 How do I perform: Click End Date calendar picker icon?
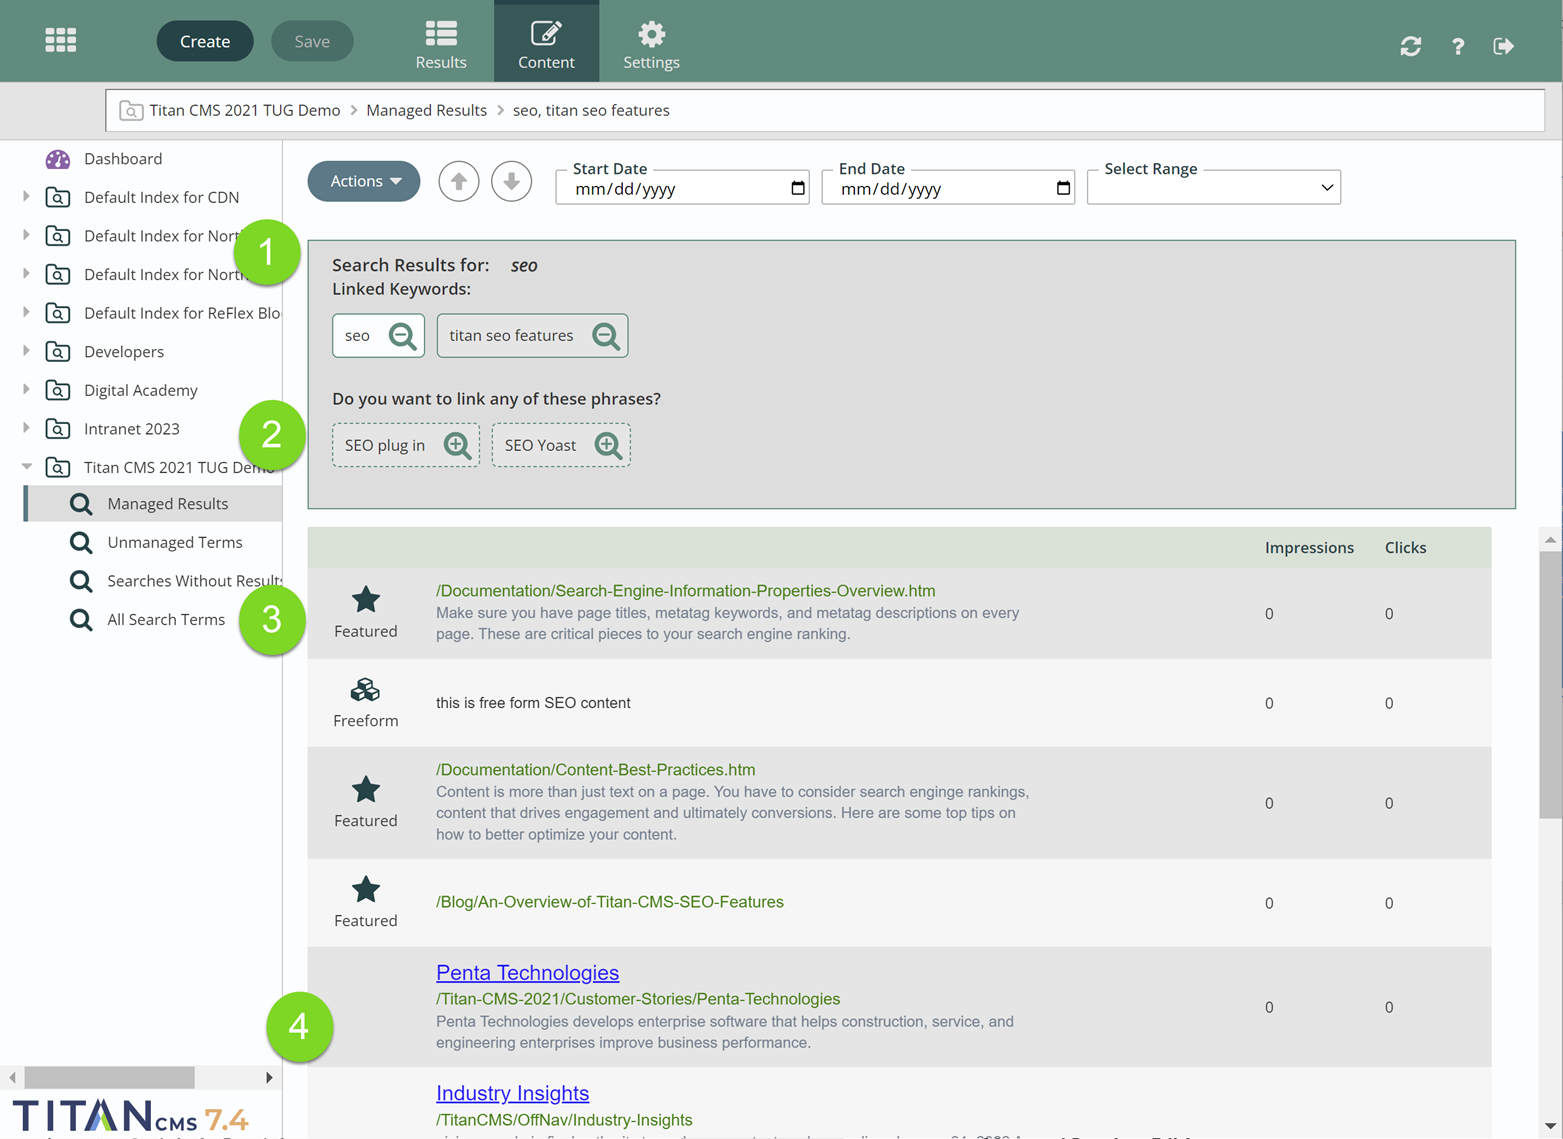(x=1063, y=188)
